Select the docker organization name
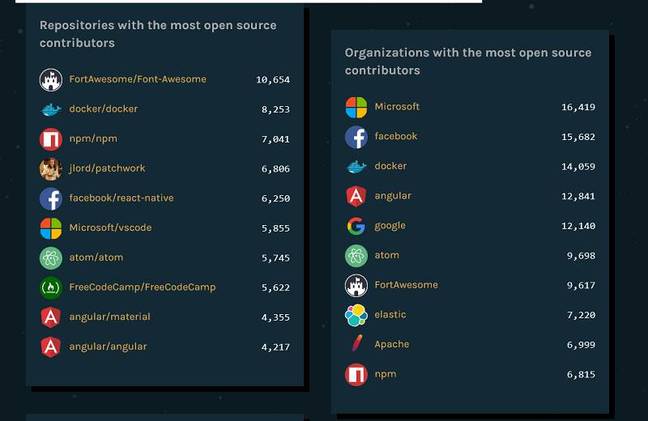The width and height of the screenshot is (648, 421). [391, 166]
